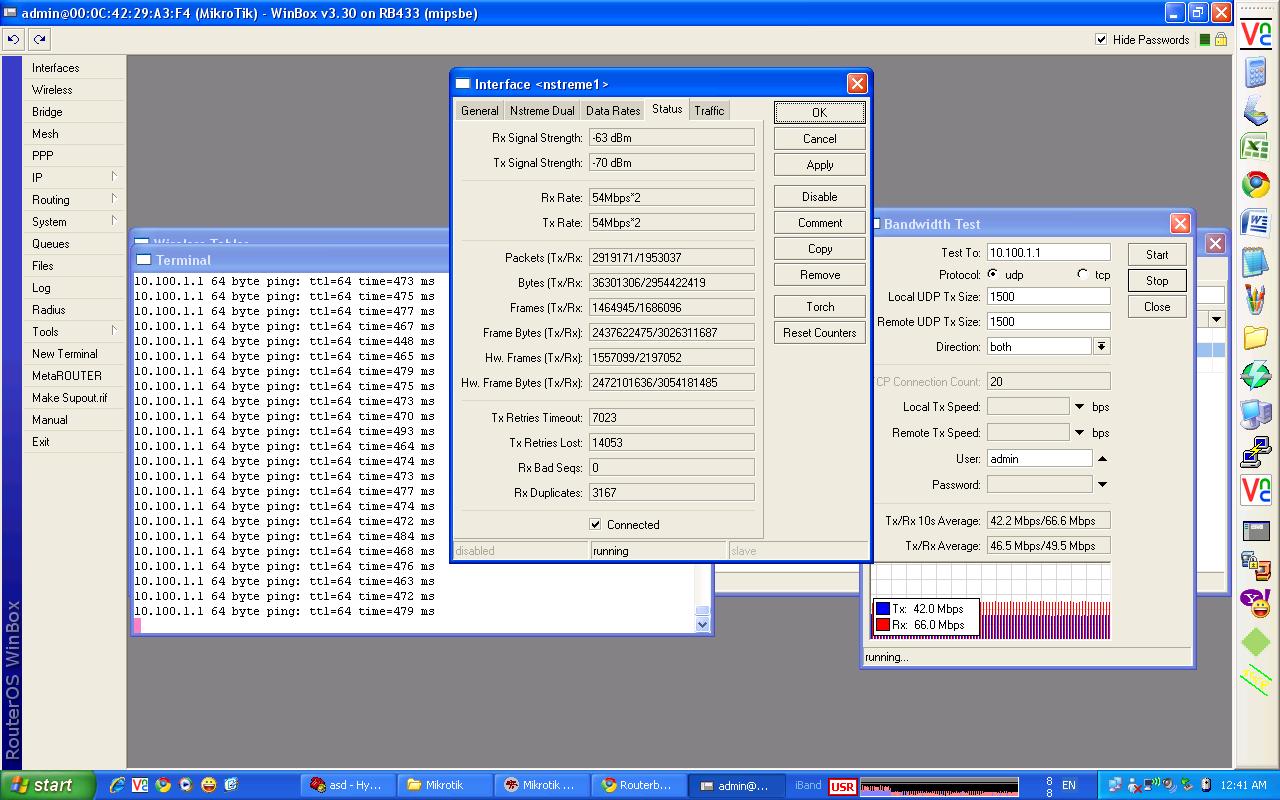
Task: Click the WinBox undo arrow icon
Action: (x=13, y=39)
